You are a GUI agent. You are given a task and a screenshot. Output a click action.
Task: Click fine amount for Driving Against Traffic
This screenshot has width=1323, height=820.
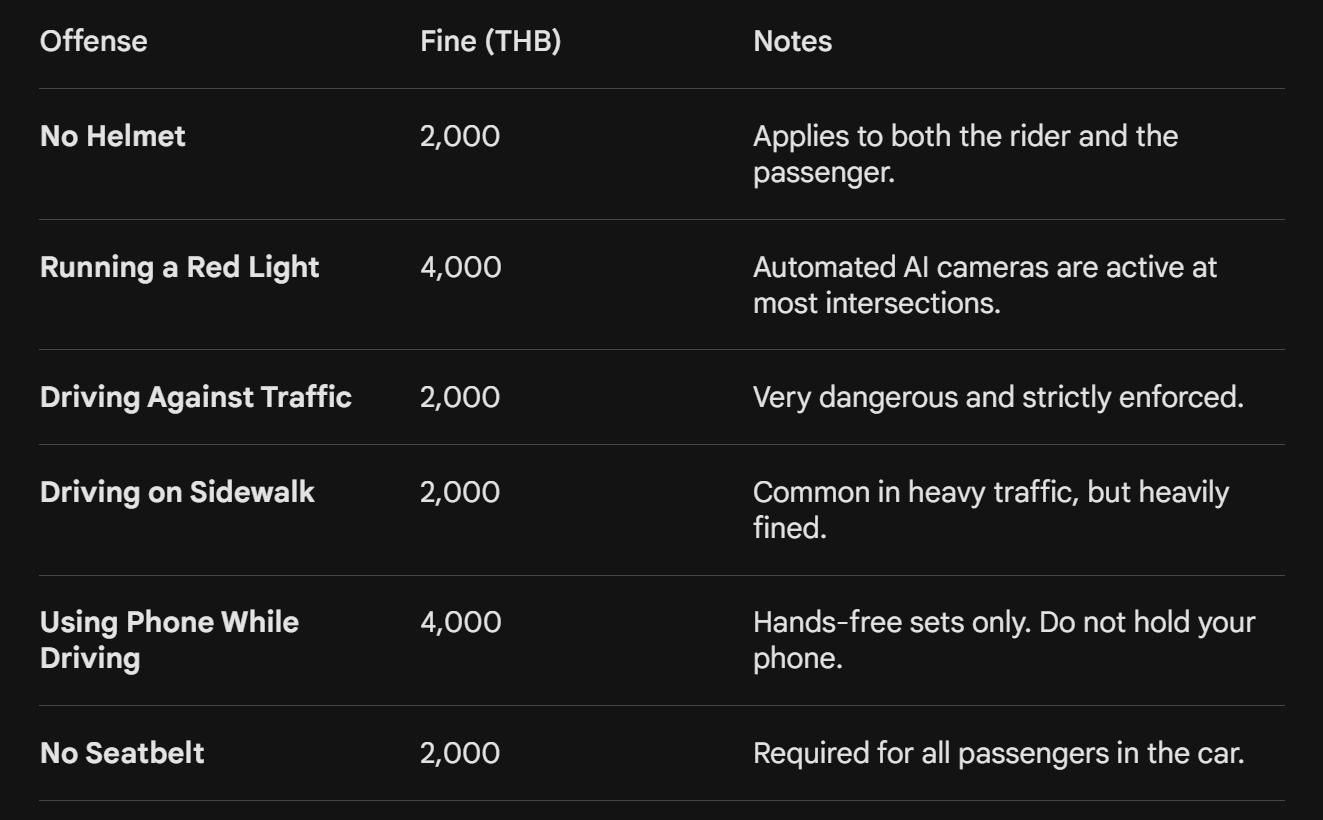[x=460, y=397]
